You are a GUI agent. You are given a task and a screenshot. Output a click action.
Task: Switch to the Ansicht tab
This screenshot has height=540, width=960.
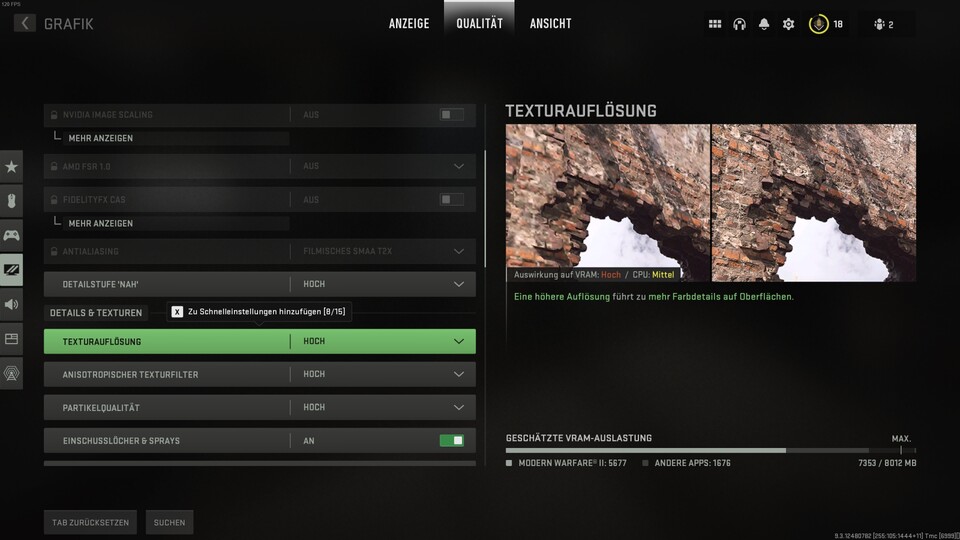click(x=550, y=23)
